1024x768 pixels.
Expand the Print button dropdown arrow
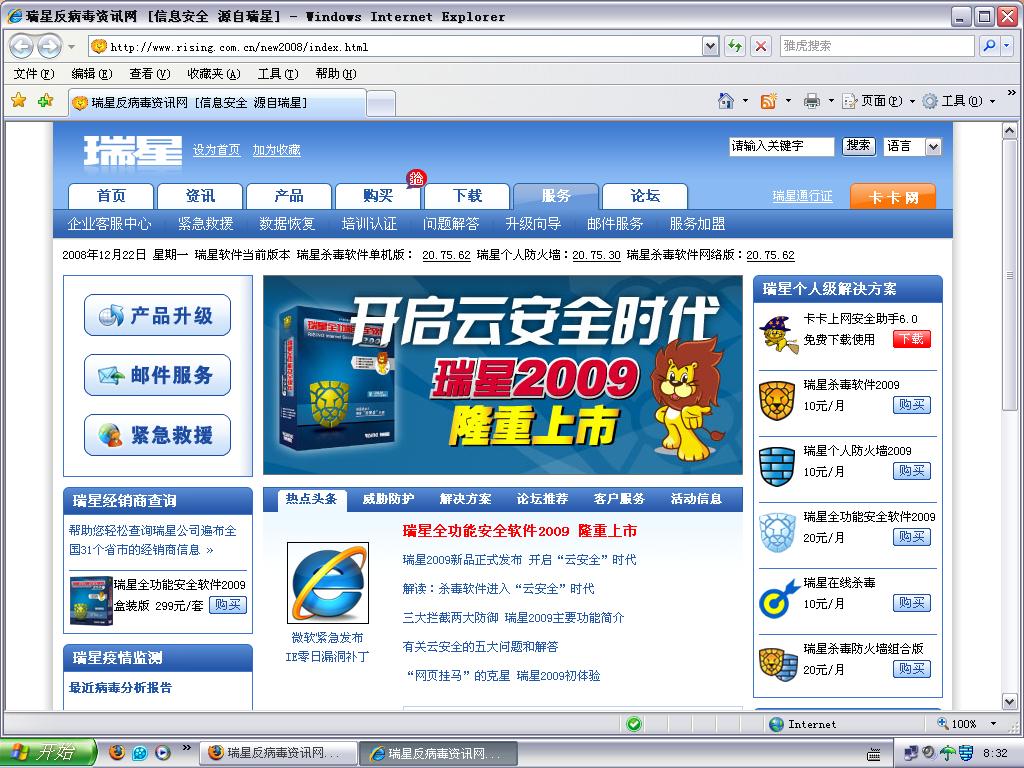[831, 101]
